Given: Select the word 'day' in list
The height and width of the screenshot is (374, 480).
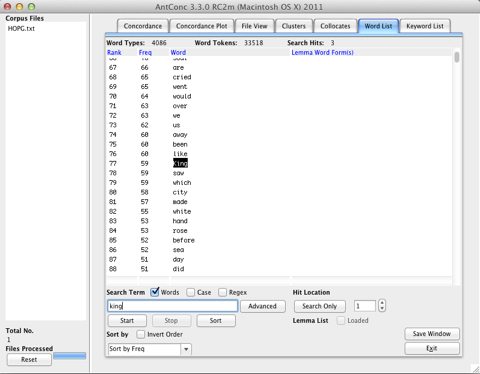Looking at the screenshot, I should point(178,259).
